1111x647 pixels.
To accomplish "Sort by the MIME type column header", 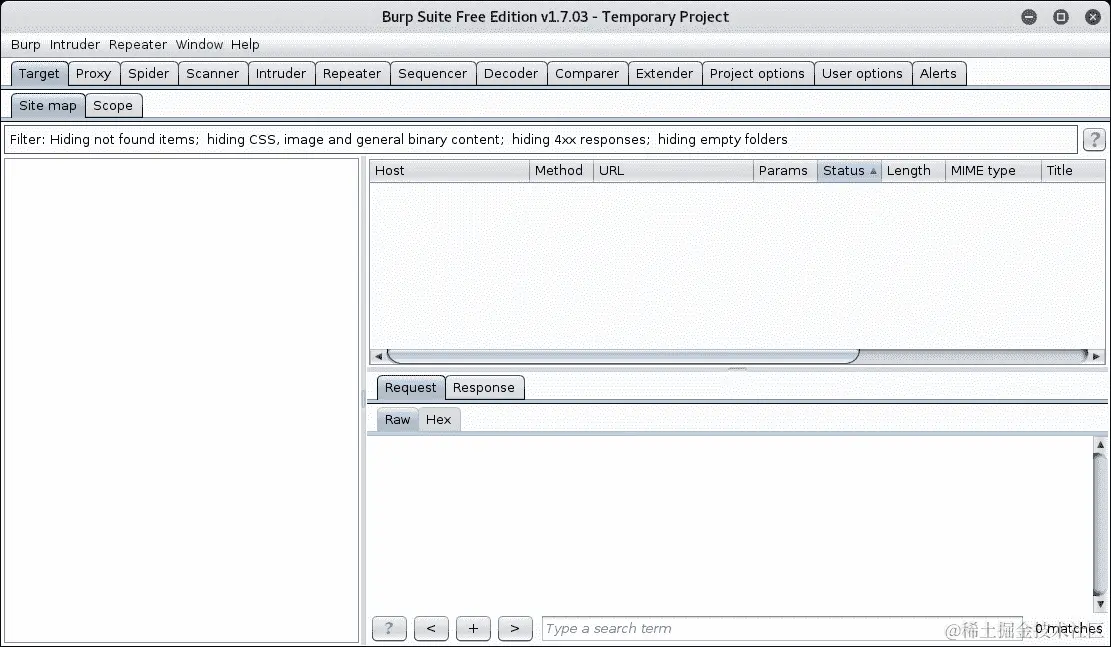I will click(993, 171).
